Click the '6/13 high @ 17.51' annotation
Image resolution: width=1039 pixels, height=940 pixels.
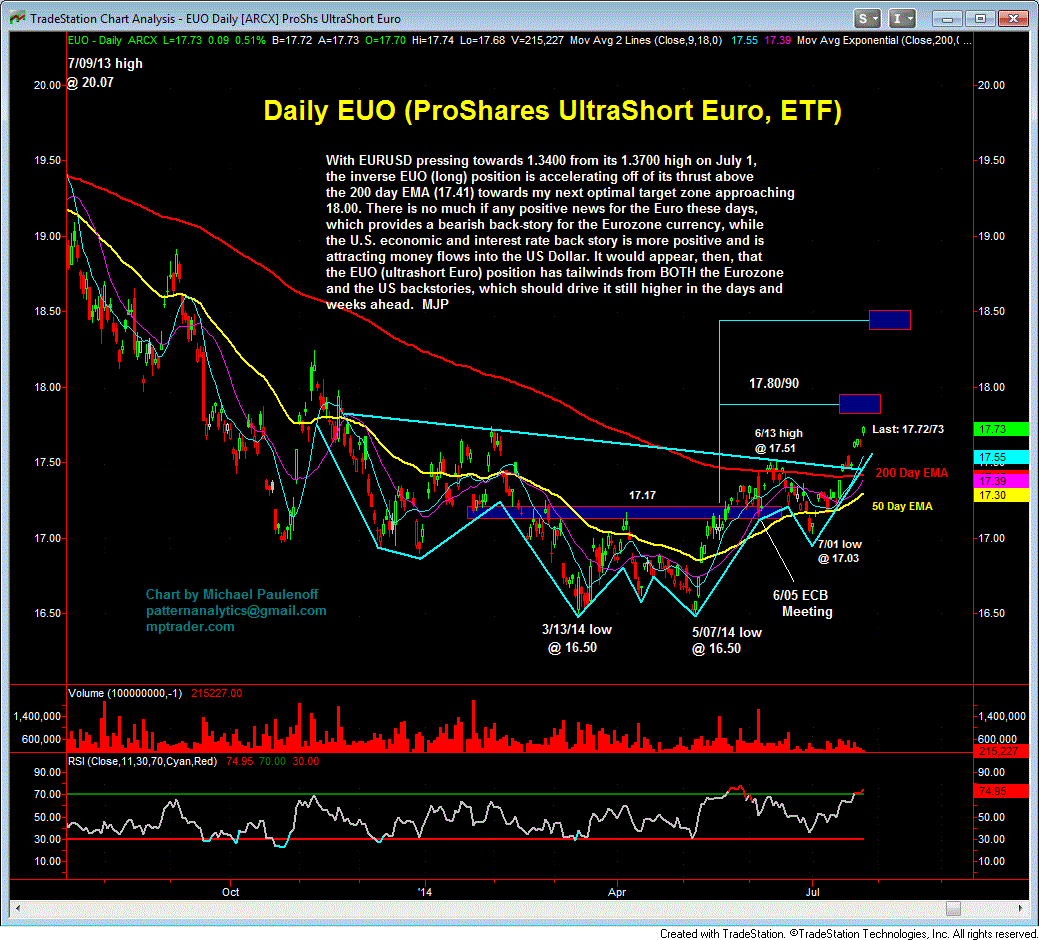(x=778, y=441)
